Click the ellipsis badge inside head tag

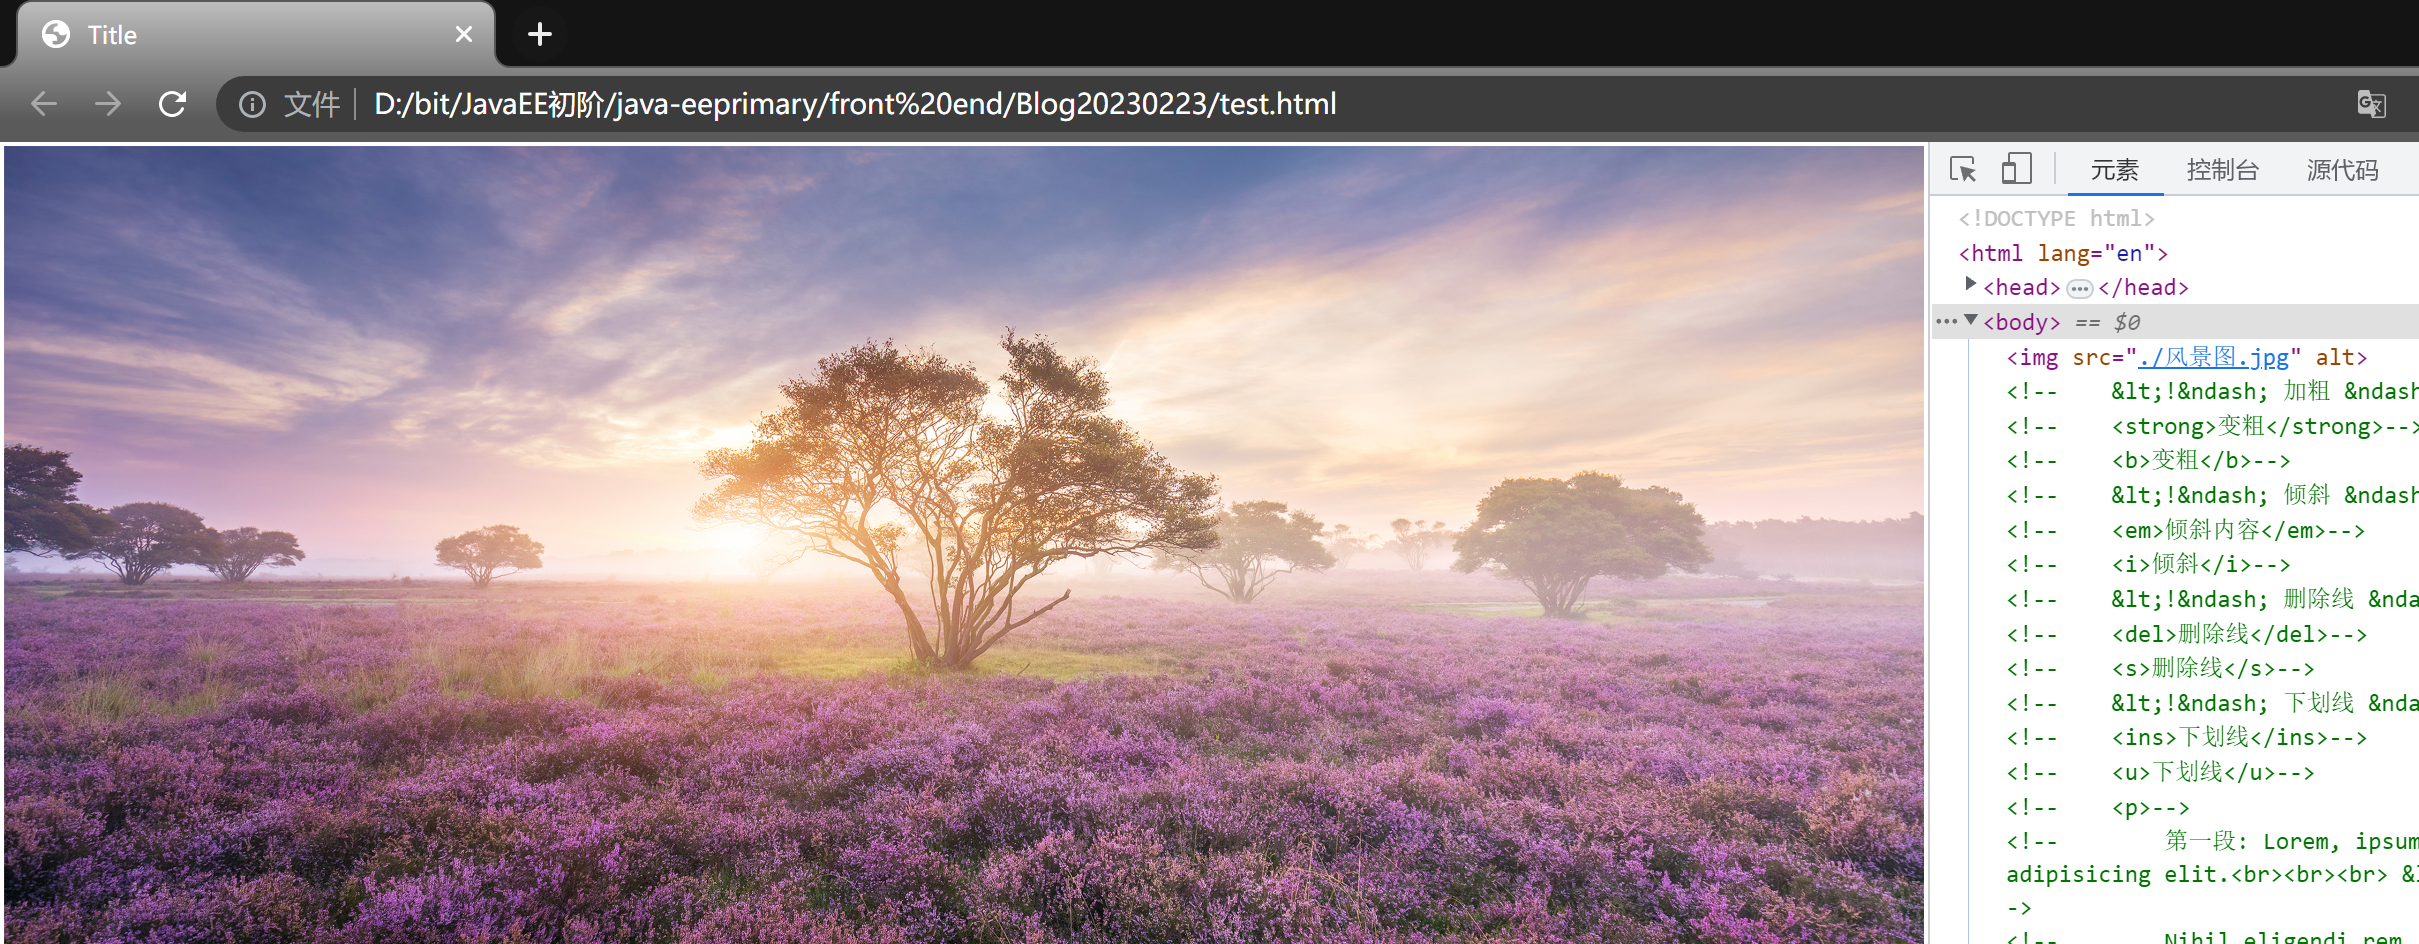pos(2079,289)
